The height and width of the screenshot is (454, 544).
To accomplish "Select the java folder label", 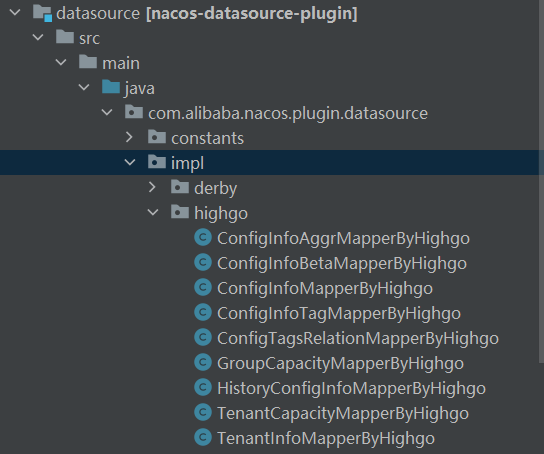I will tap(140, 89).
